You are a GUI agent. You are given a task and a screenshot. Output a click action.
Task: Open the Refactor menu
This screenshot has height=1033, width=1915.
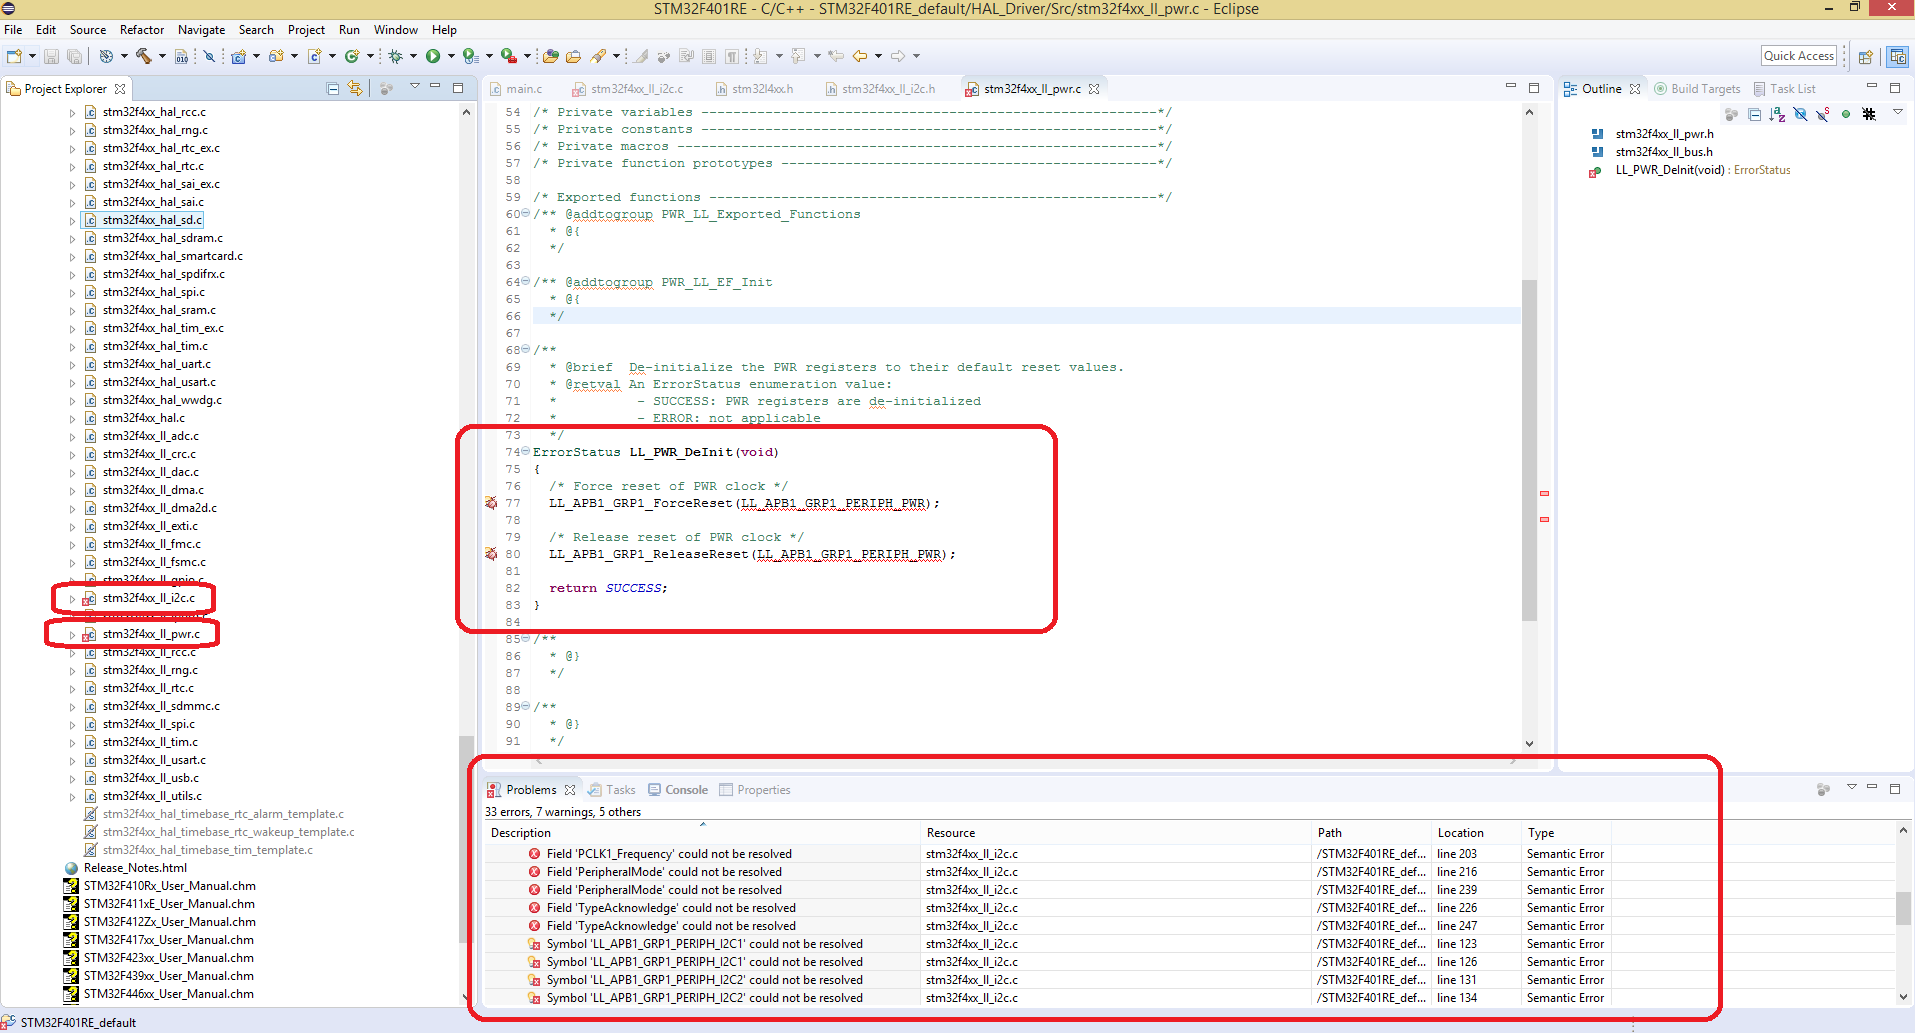pyautogui.click(x=141, y=30)
